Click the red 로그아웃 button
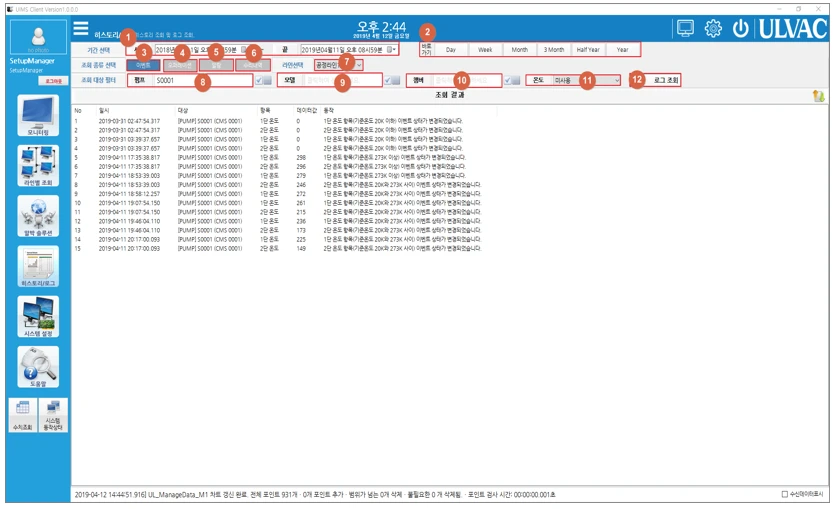 point(53,81)
